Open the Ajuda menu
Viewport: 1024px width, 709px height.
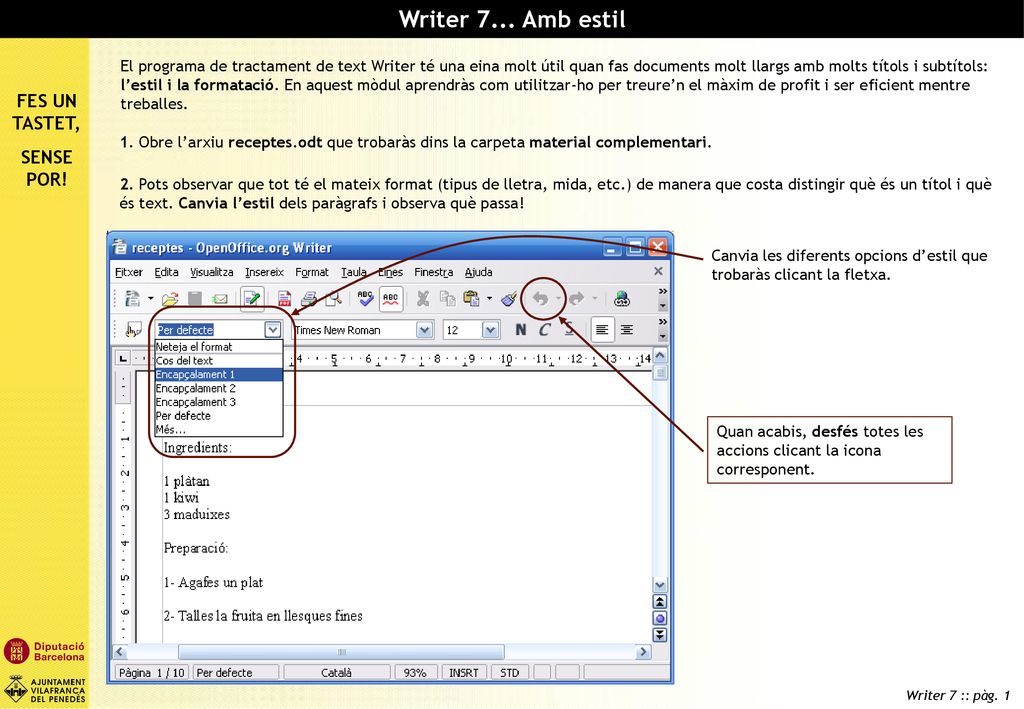pos(479,272)
